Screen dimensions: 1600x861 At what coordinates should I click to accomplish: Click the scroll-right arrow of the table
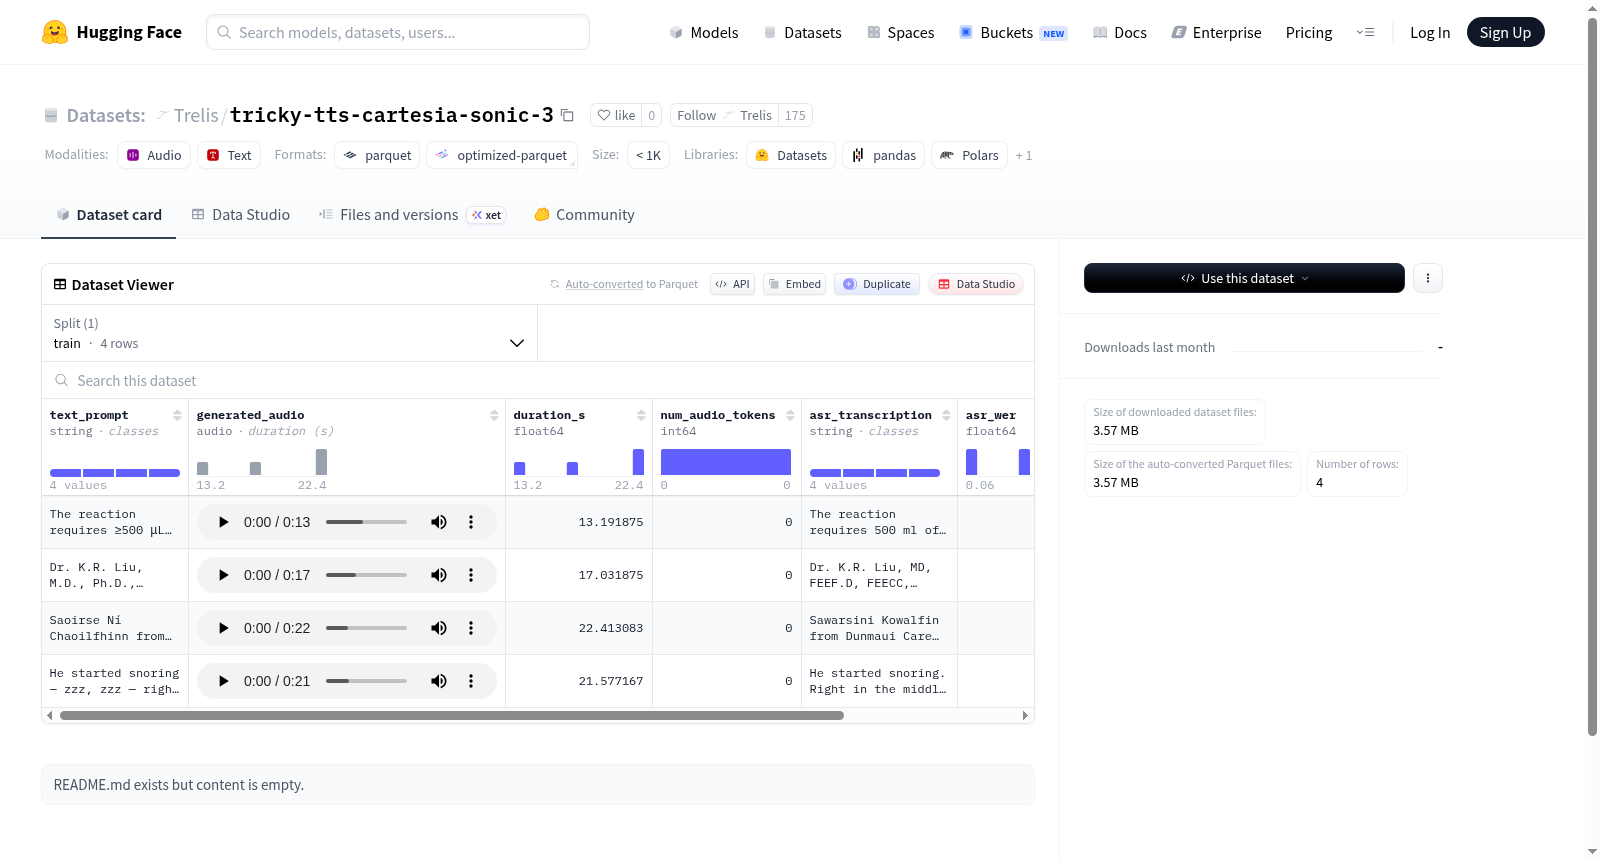[x=1025, y=716]
